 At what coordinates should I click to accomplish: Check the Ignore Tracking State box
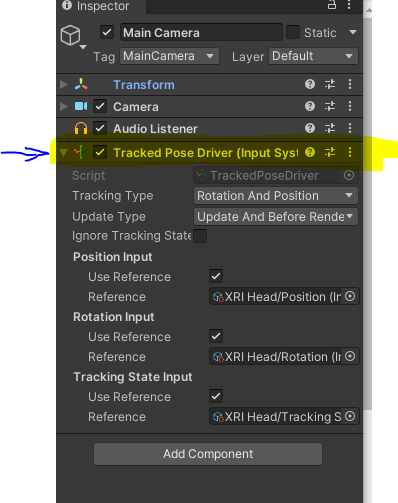click(200, 236)
